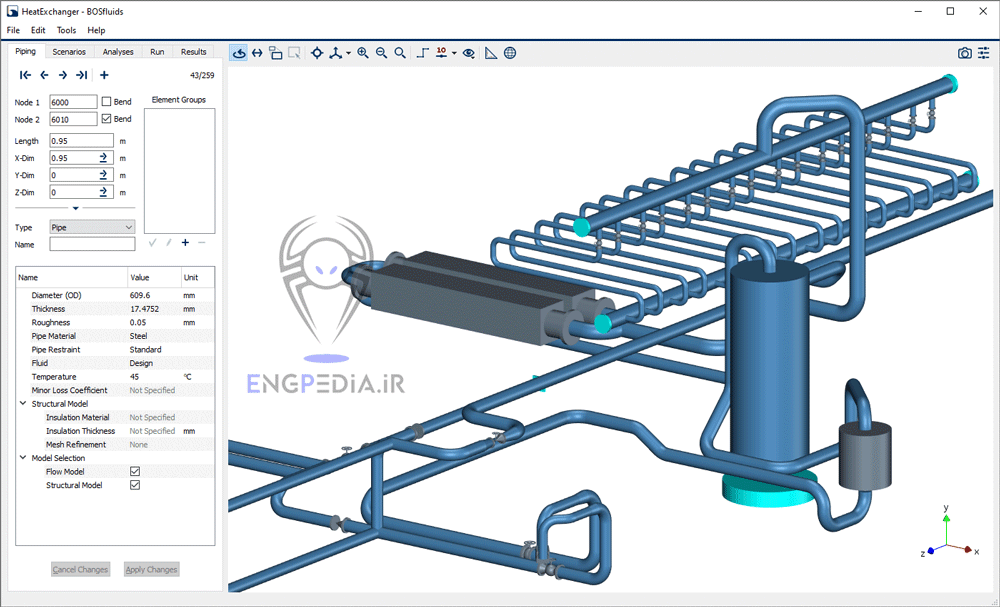
Task: Switch to the Scenarios tab
Action: tap(69, 52)
